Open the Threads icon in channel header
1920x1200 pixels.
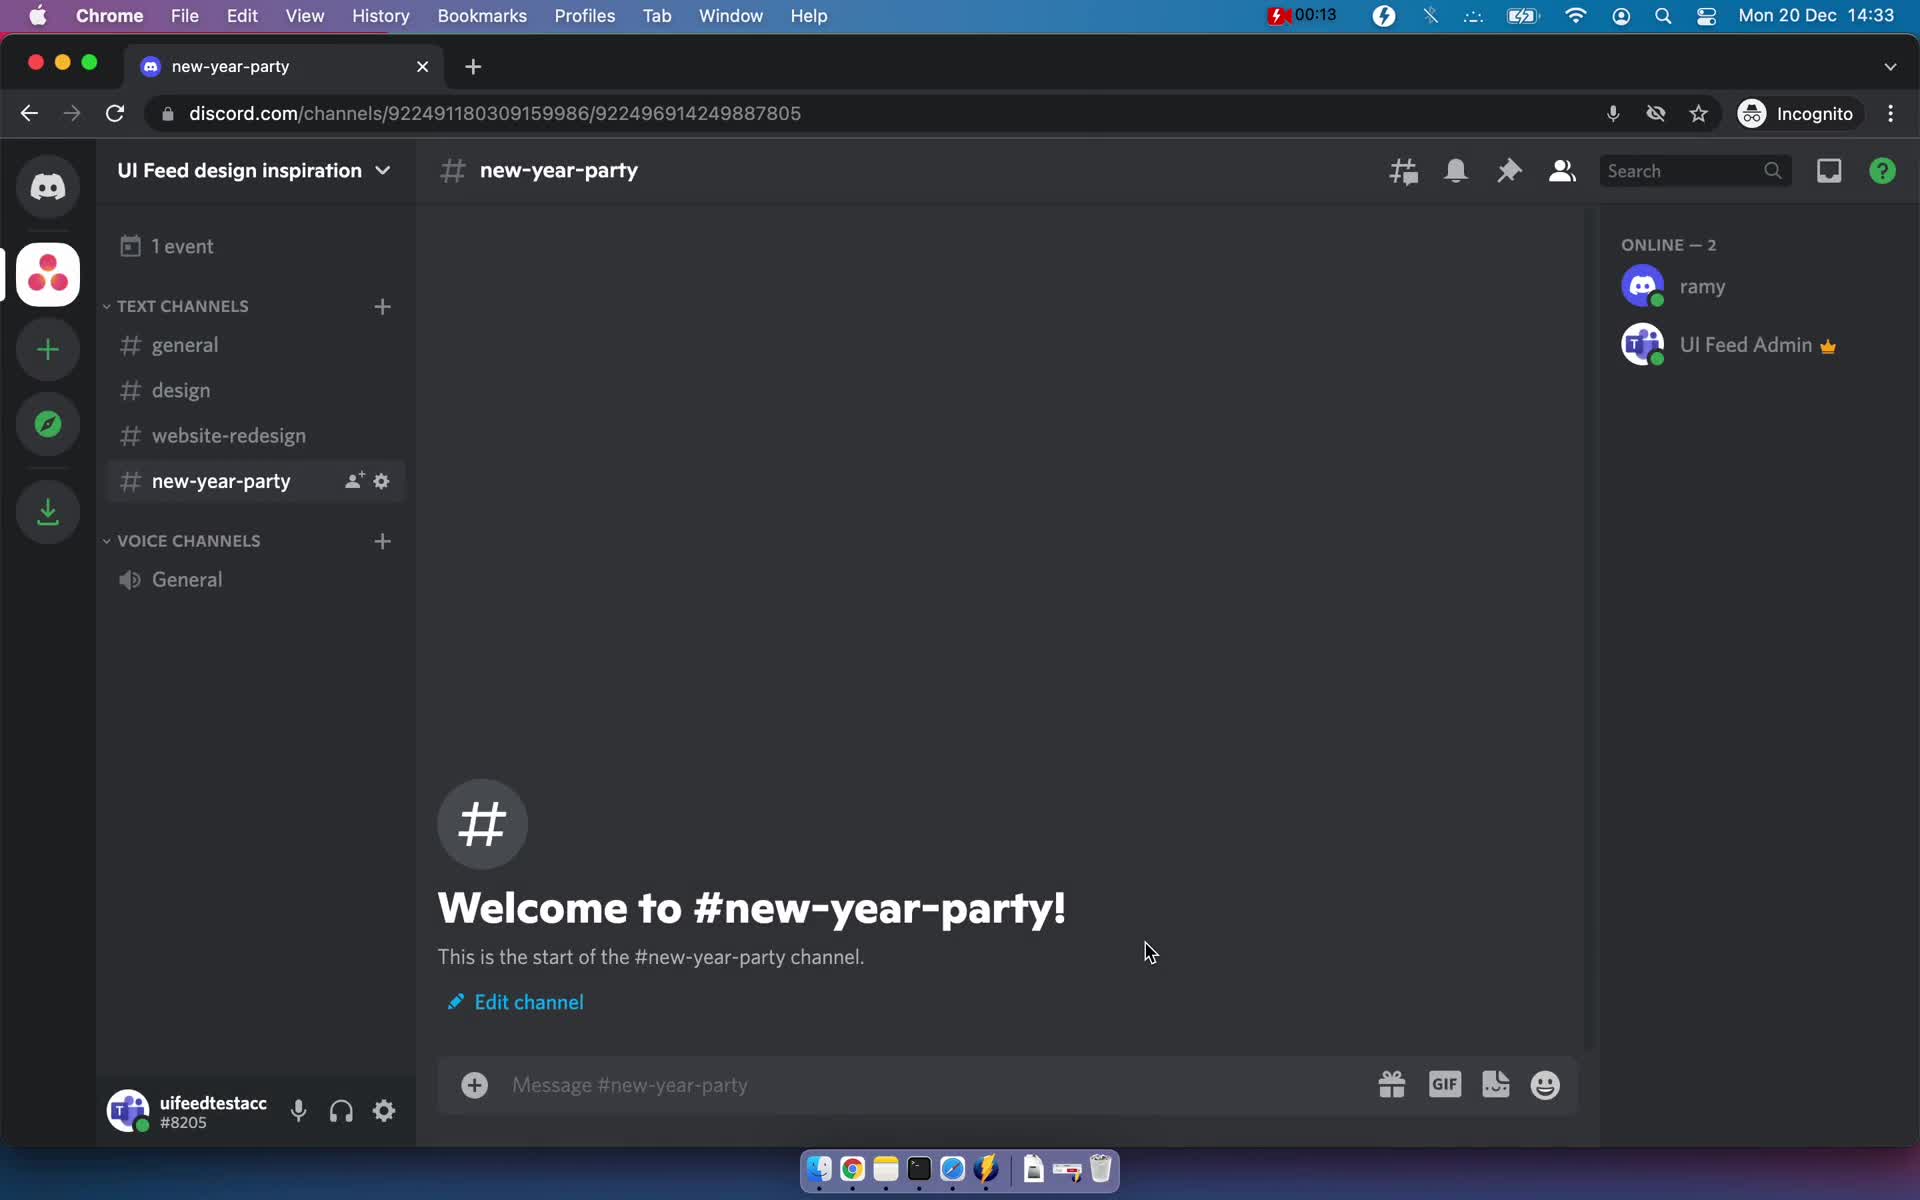point(1403,171)
